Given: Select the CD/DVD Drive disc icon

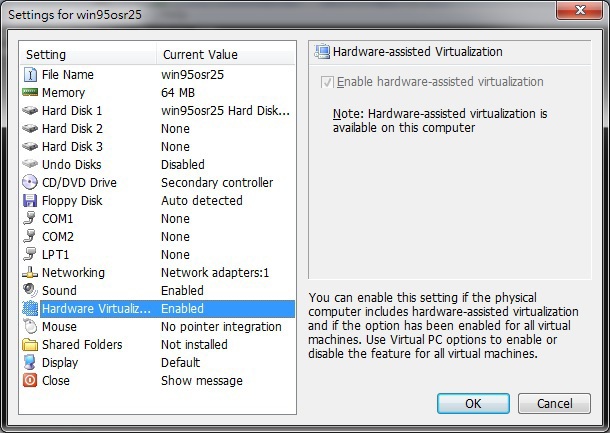Looking at the screenshot, I should [x=30, y=182].
